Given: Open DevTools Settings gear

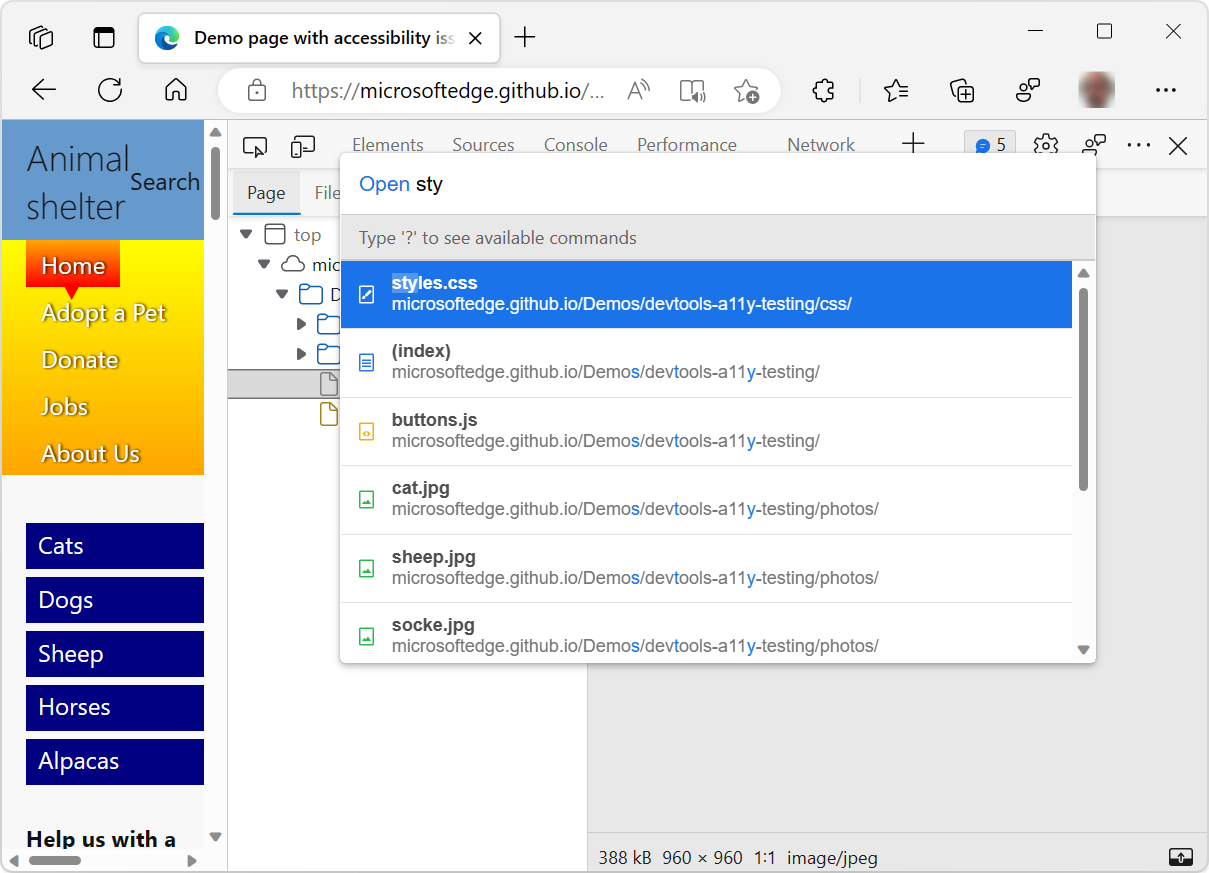Looking at the screenshot, I should tap(1046, 146).
